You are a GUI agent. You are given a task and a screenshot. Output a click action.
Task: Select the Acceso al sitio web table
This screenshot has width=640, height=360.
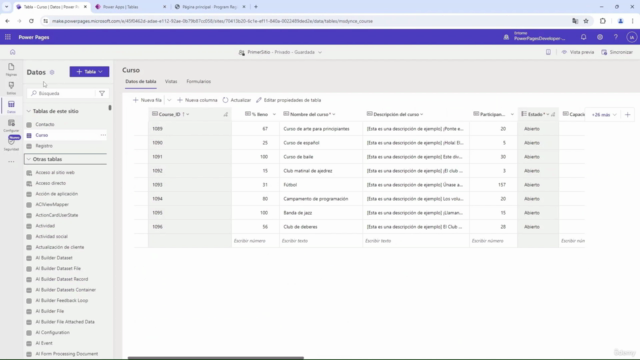(55, 173)
